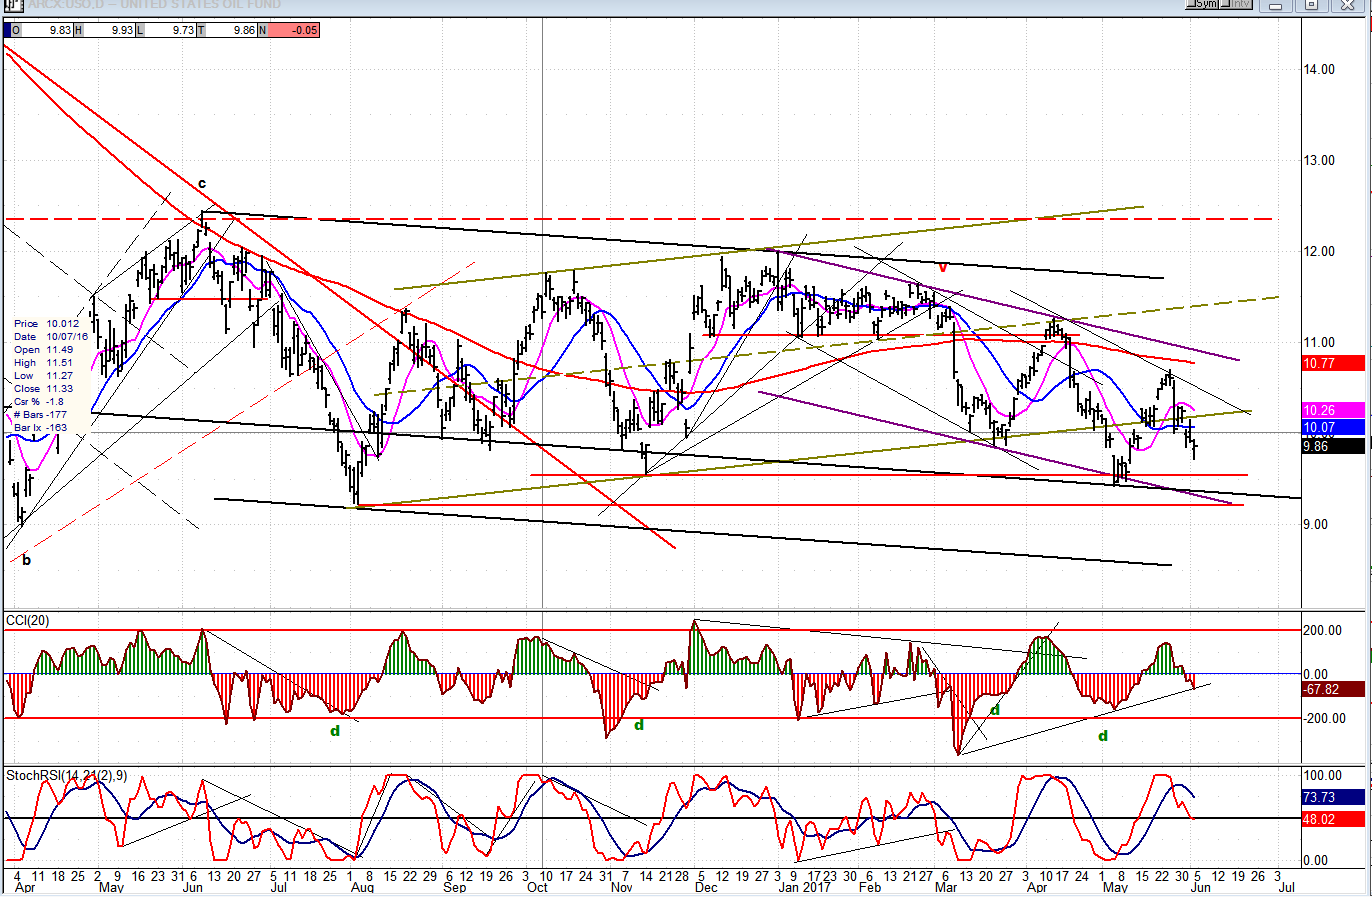Click the green 'd' marker under May CCI
1372x897 pixels.
(1103, 736)
